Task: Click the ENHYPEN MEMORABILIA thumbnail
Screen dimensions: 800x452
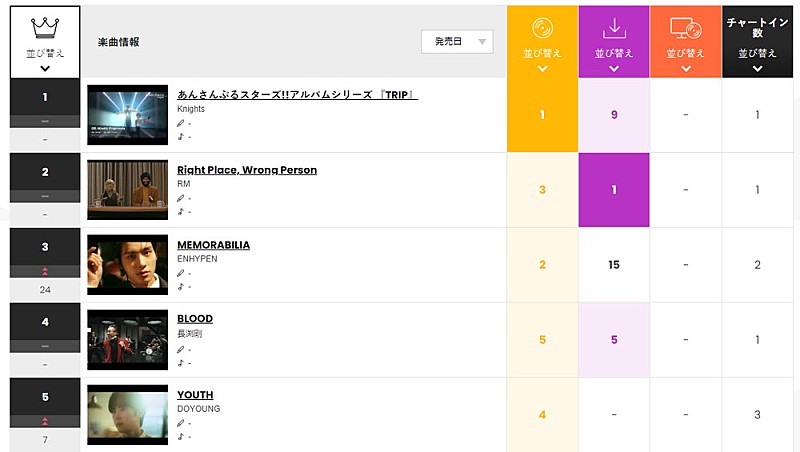Action: pos(127,265)
